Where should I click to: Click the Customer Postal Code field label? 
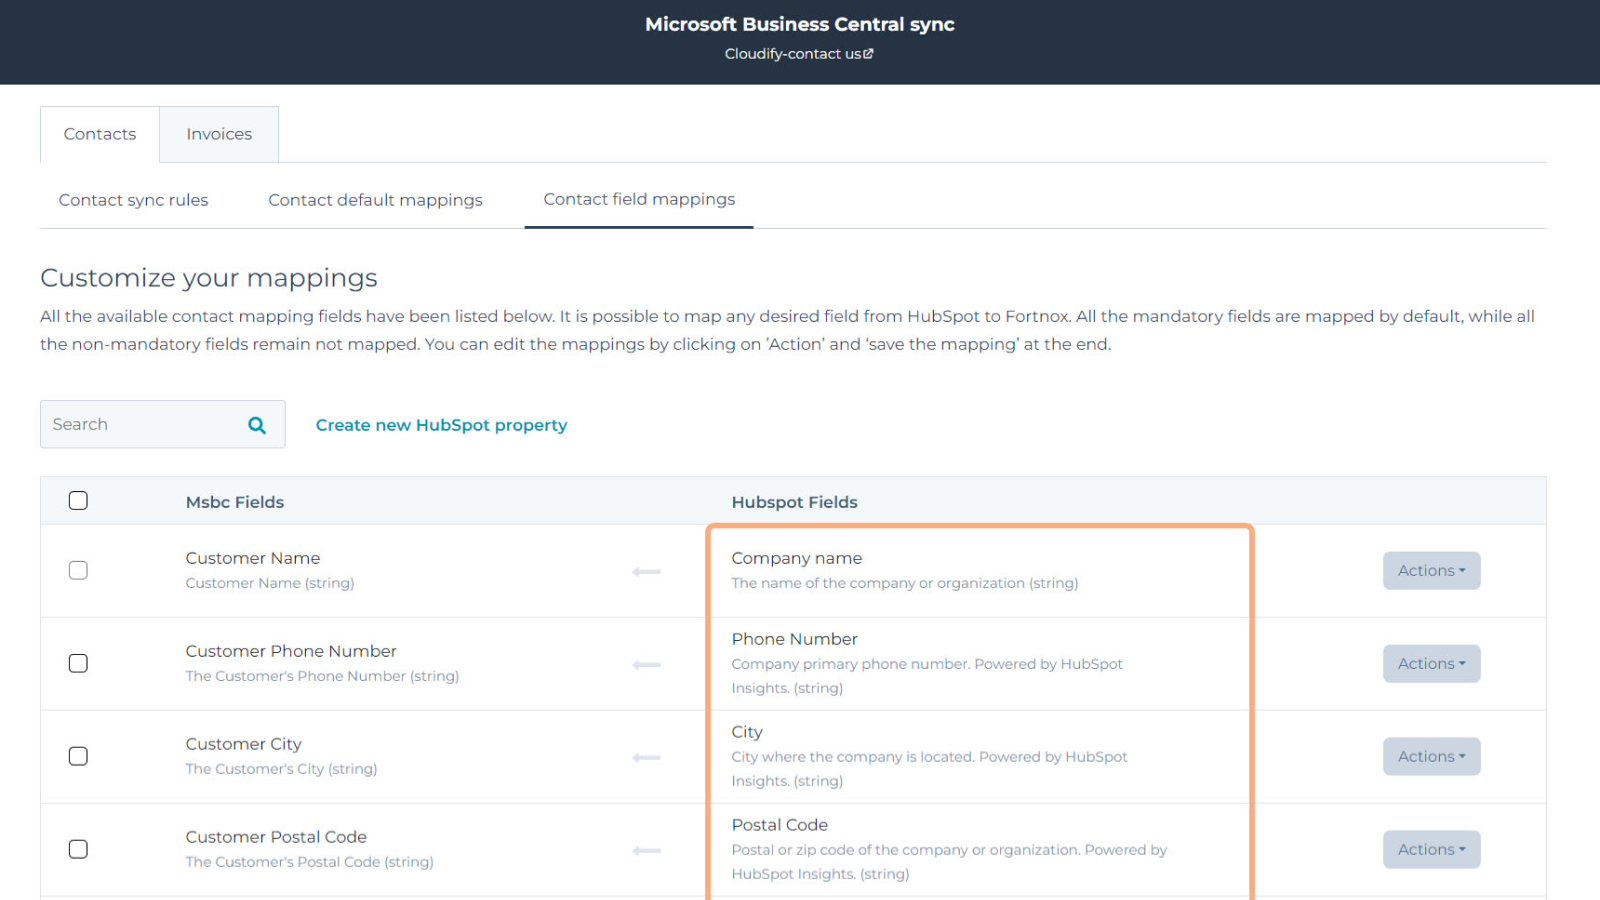pos(276,837)
